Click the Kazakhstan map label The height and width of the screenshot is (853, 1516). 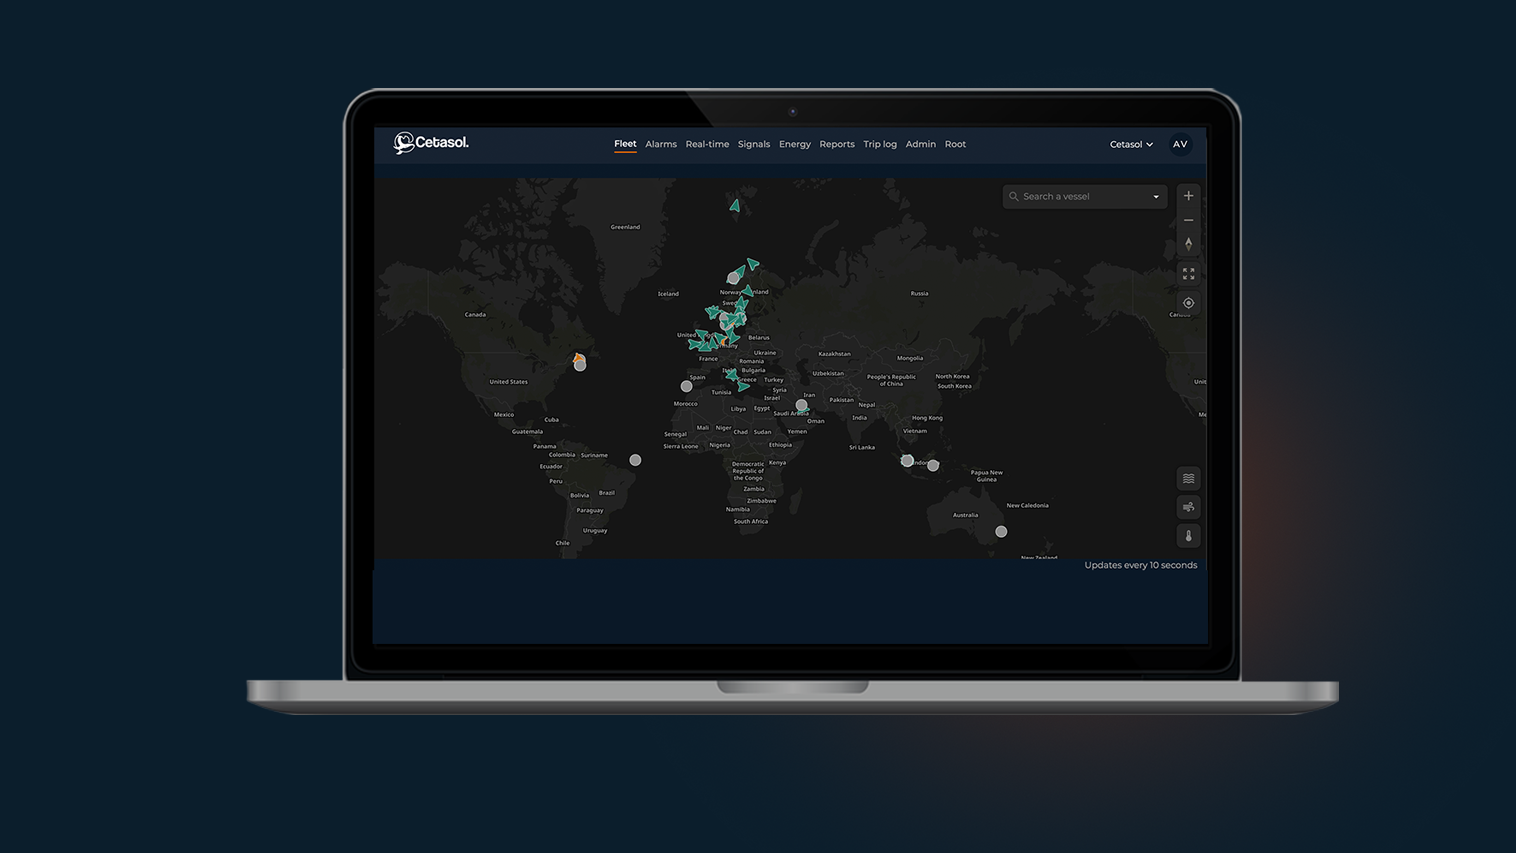click(834, 354)
